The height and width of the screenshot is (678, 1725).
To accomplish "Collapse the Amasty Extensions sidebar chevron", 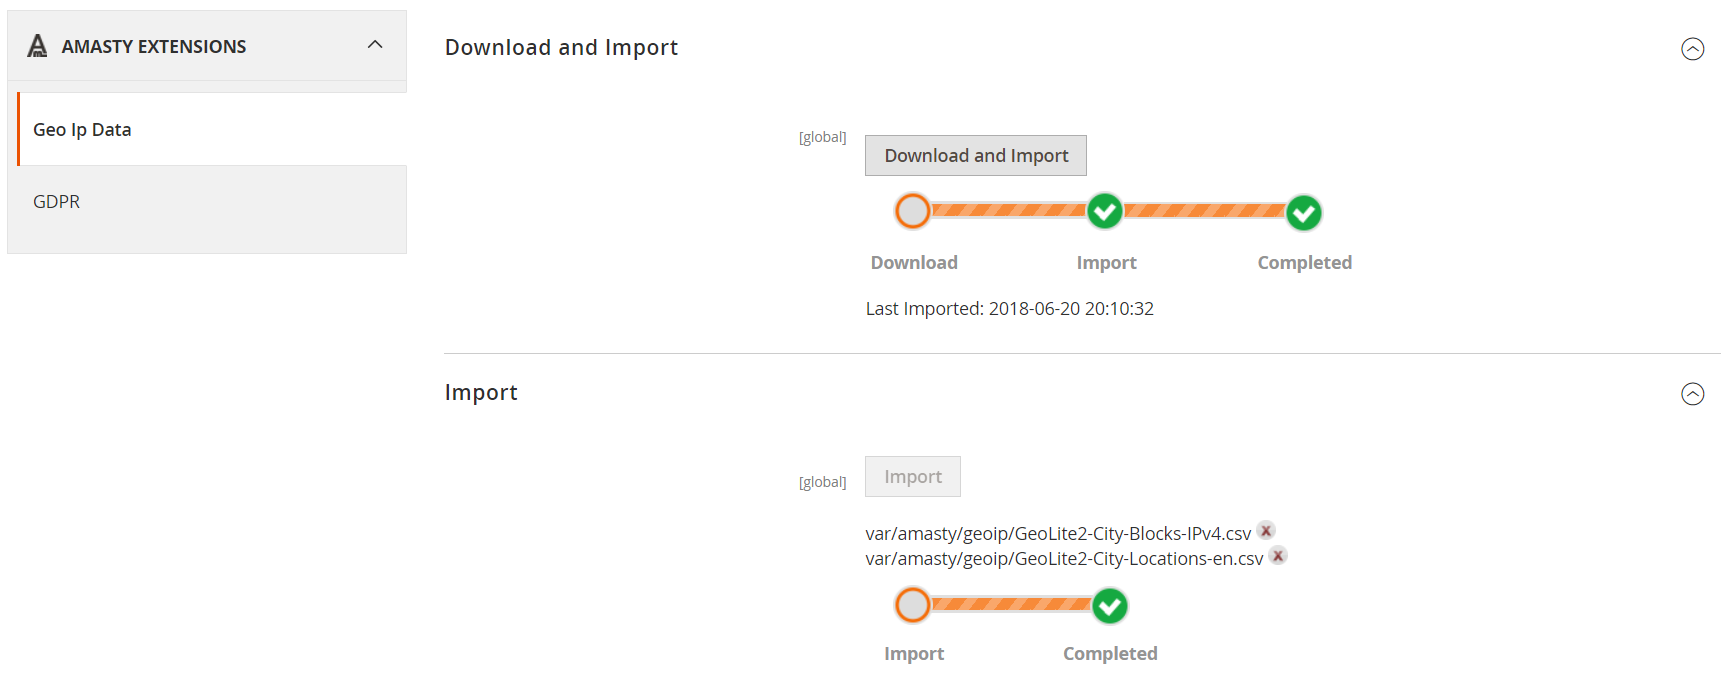I will [375, 45].
